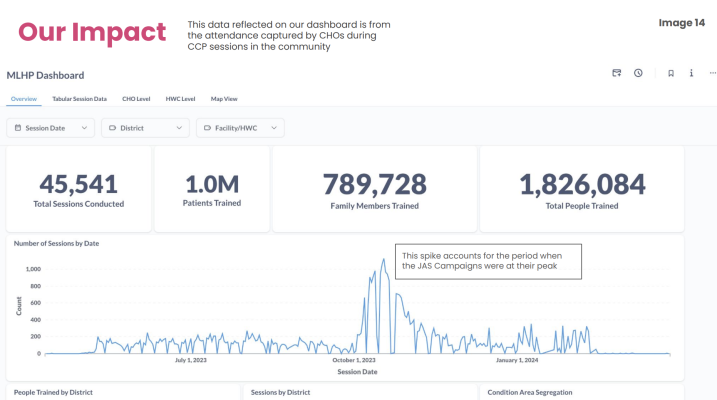Click the dashboard info icon

(691, 73)
